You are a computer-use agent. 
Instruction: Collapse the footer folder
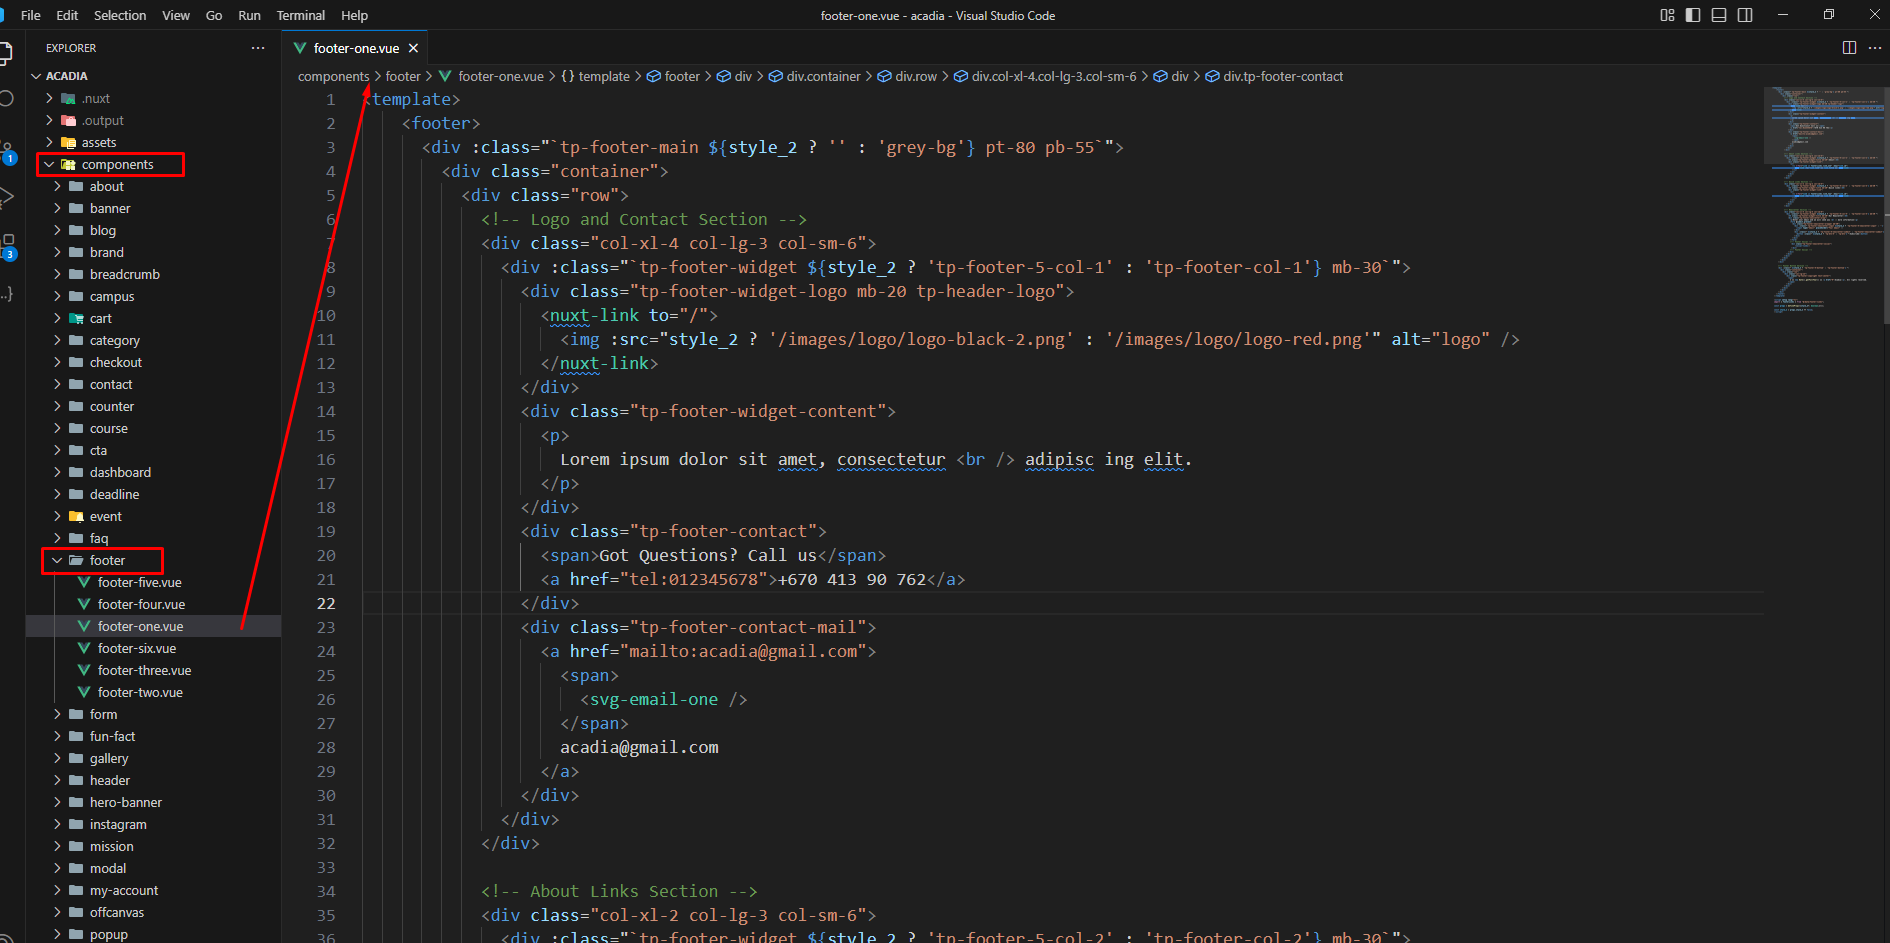[57, 560]
